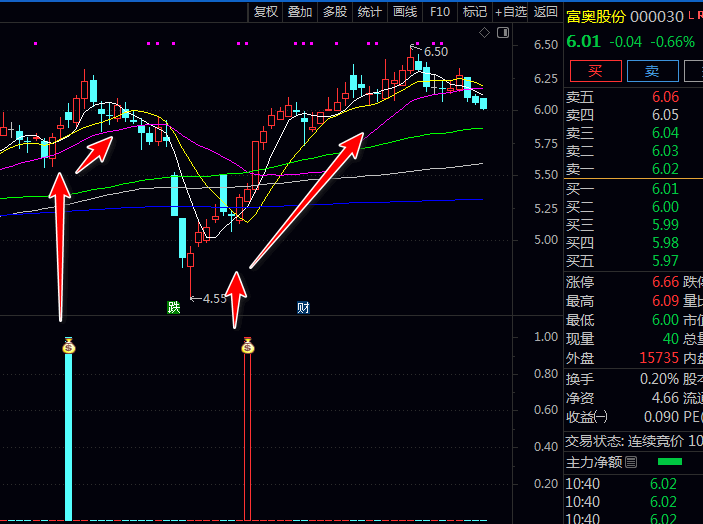Image resolution: width=703 pixels, height=524 pixels.
Task: Select 卖五 price 6.06
Action: point(665,97)
